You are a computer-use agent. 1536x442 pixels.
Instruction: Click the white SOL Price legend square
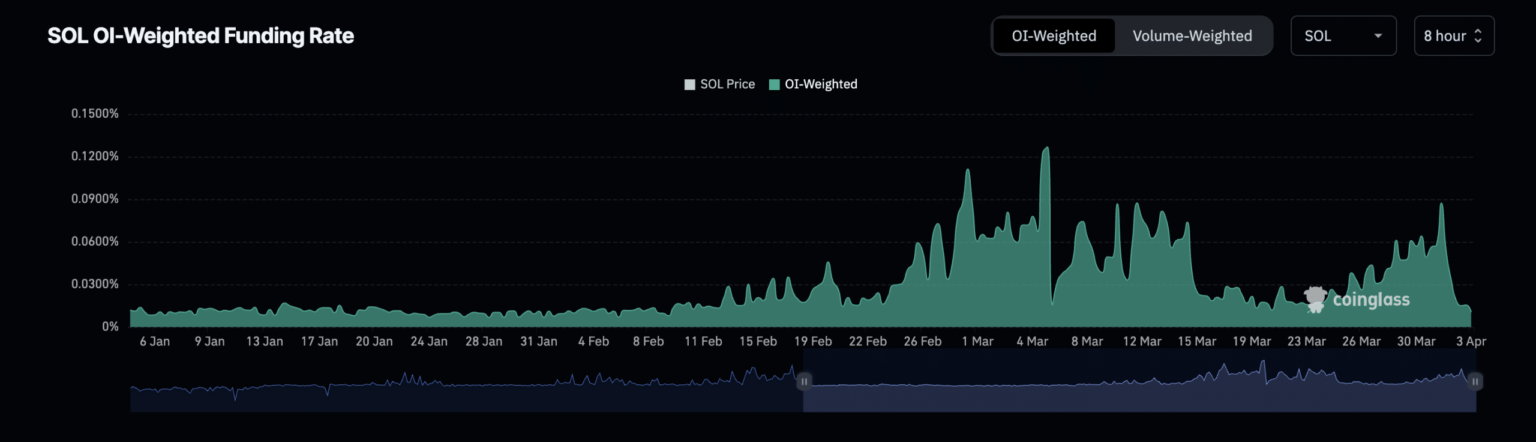click(689, 84)
